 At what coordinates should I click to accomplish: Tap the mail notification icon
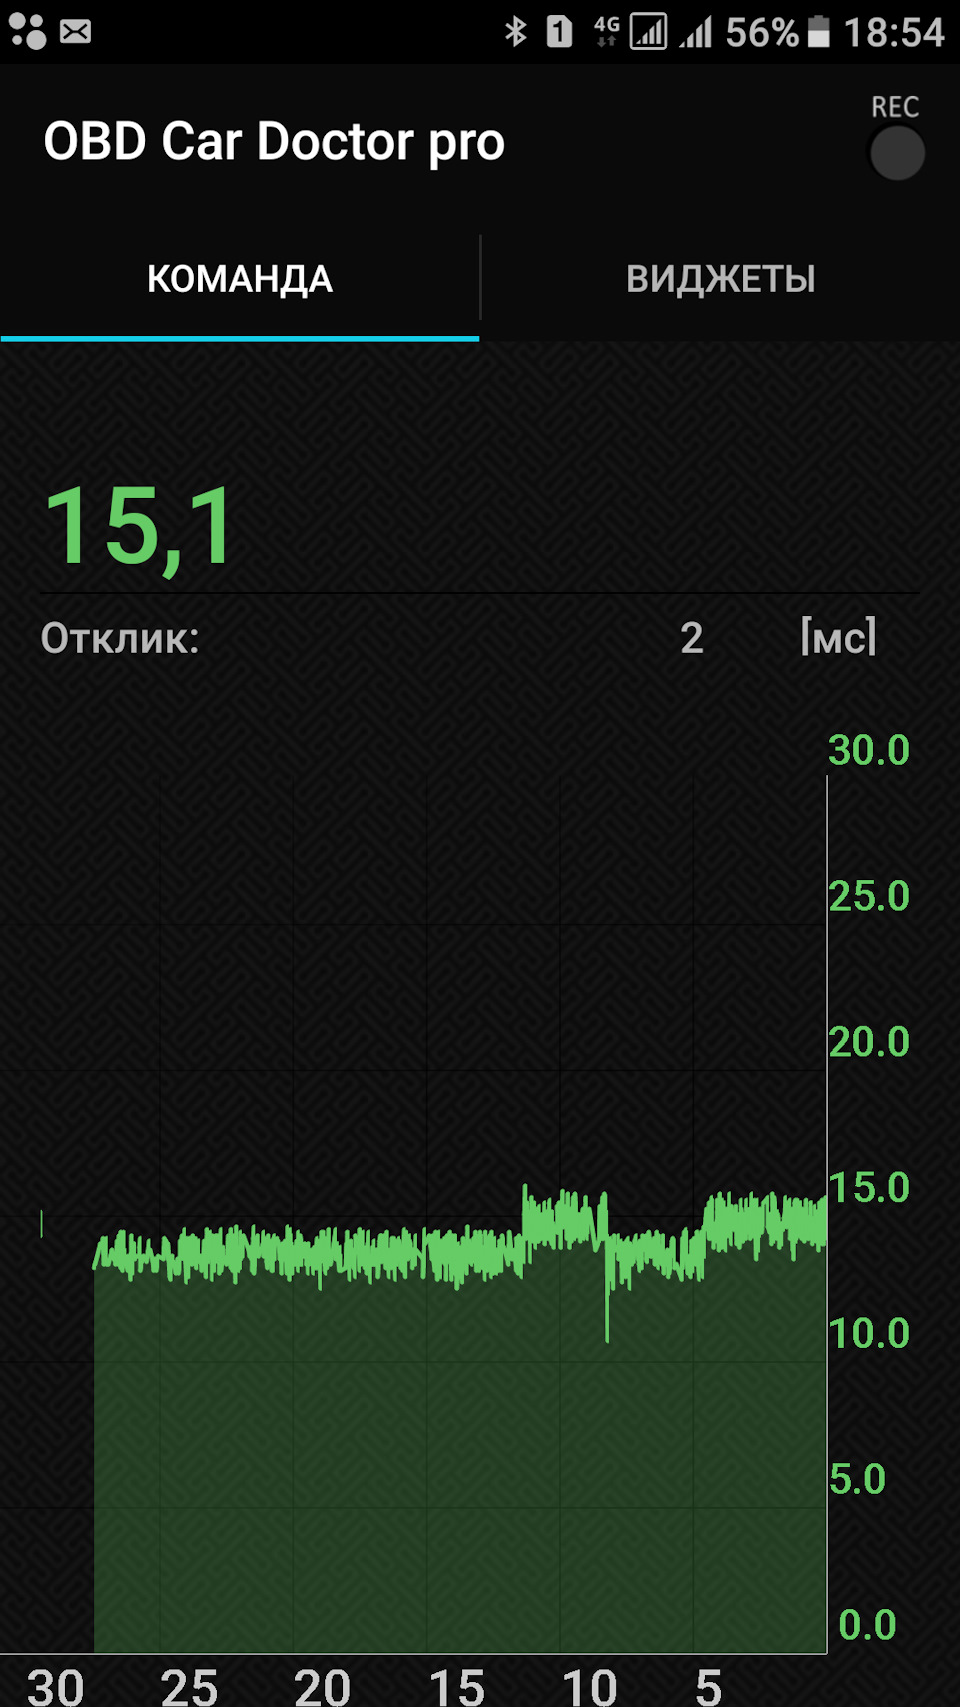[x=76, y=32]
